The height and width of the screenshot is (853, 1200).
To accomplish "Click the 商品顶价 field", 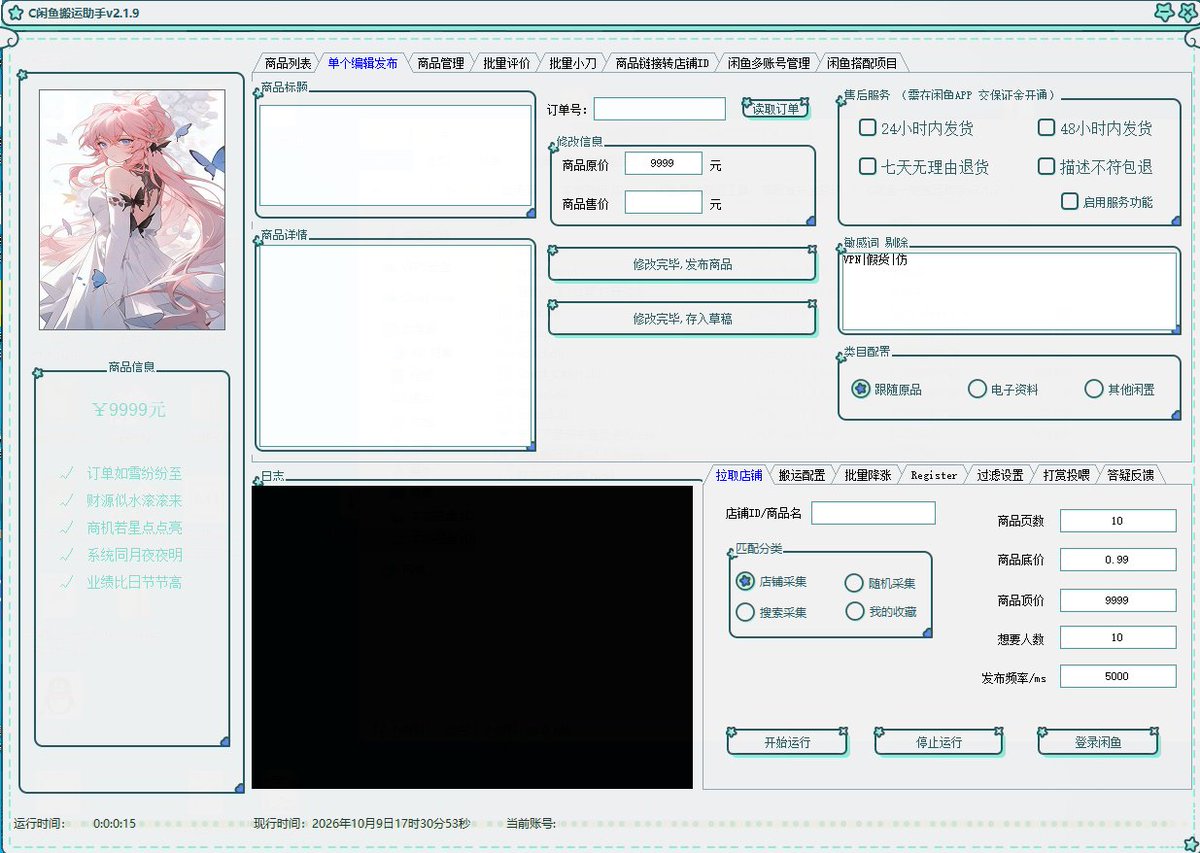I will (x=1118, y=600).
